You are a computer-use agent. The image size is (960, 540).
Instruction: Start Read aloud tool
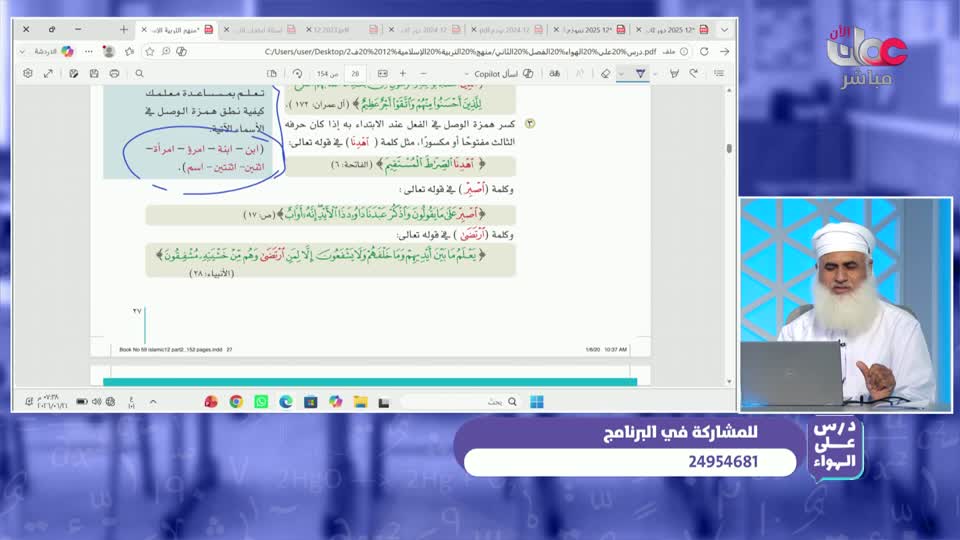(x=580, y=73)
